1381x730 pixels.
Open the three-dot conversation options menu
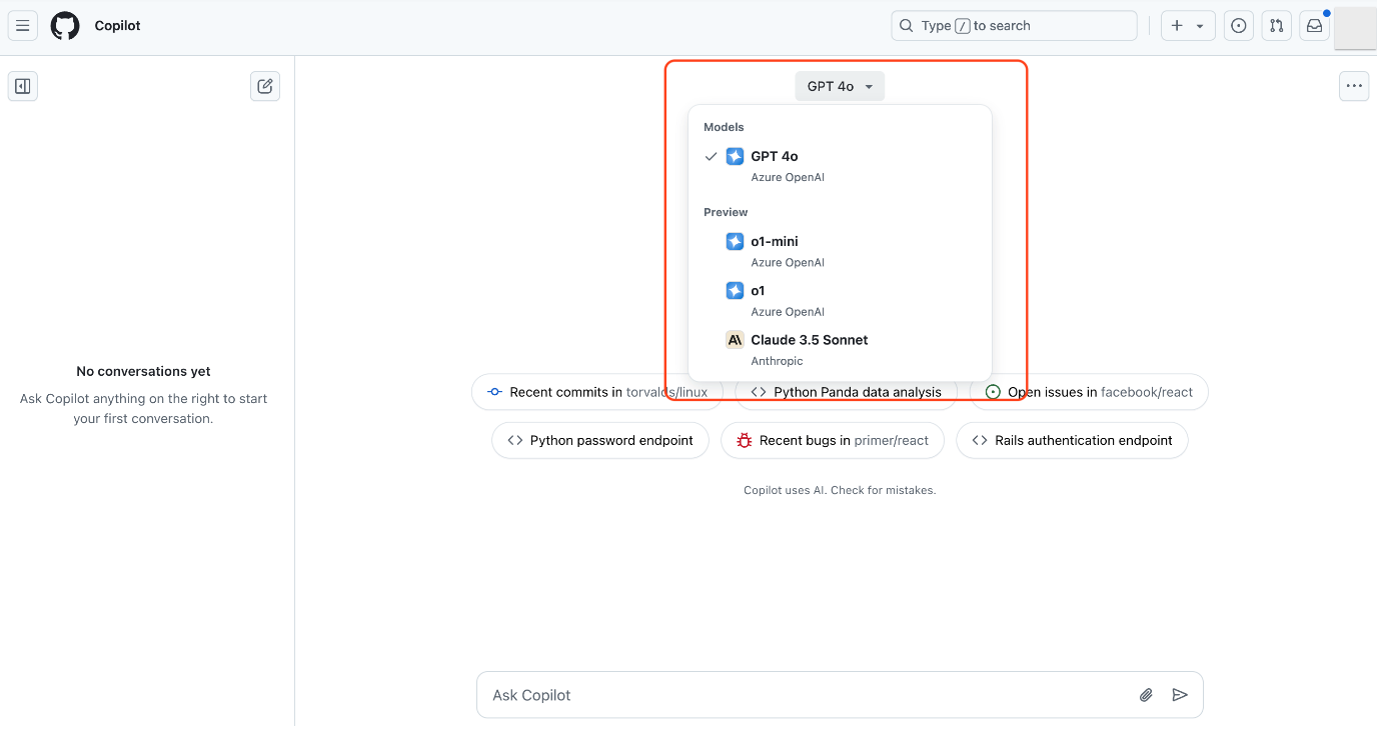(x=1354, y=86)
